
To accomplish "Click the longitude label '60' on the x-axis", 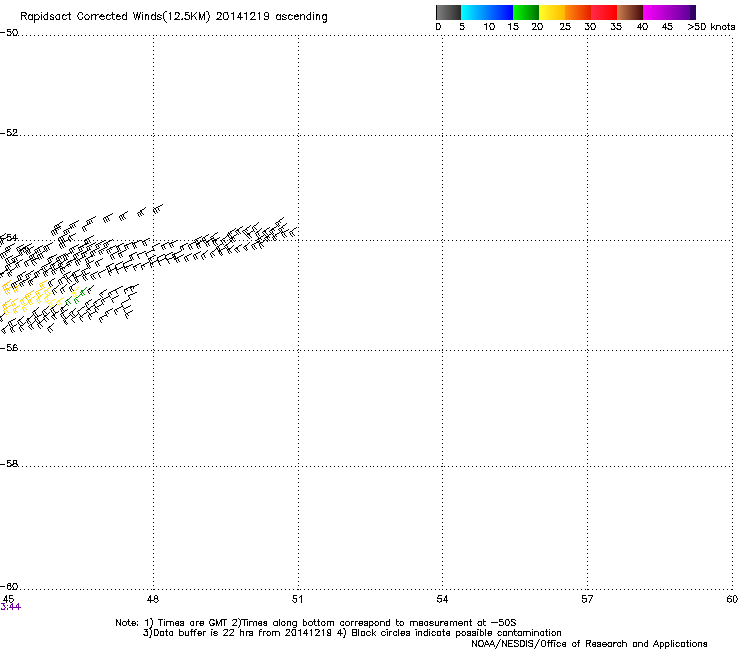I will click(x=732, y=599).
